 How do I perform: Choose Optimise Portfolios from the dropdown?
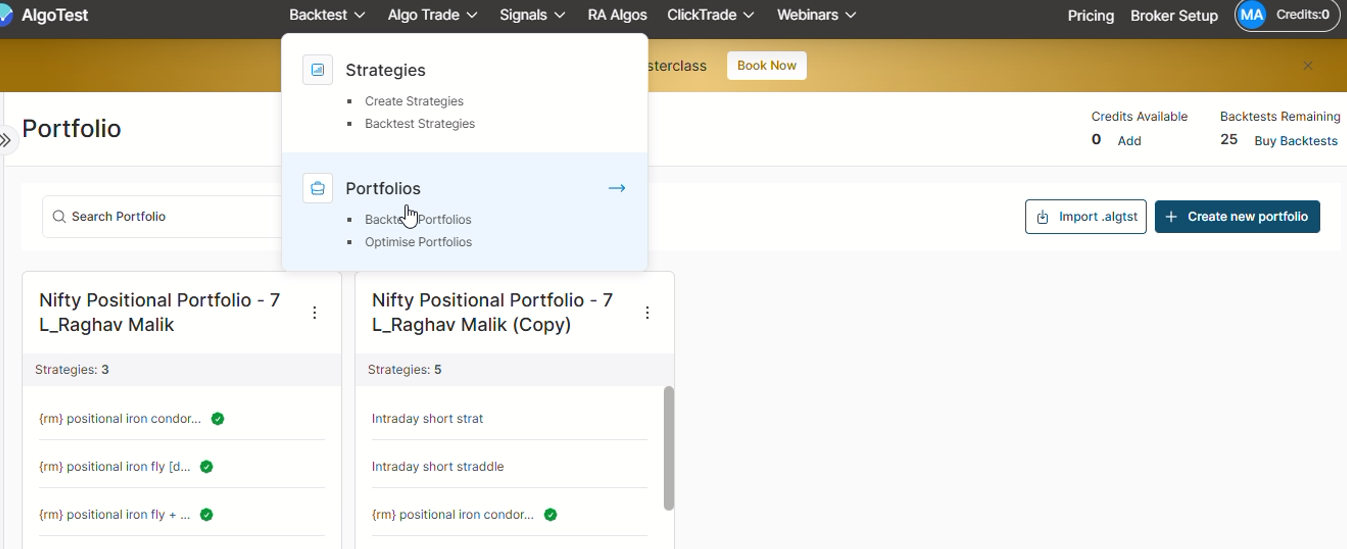pos(418,242)
